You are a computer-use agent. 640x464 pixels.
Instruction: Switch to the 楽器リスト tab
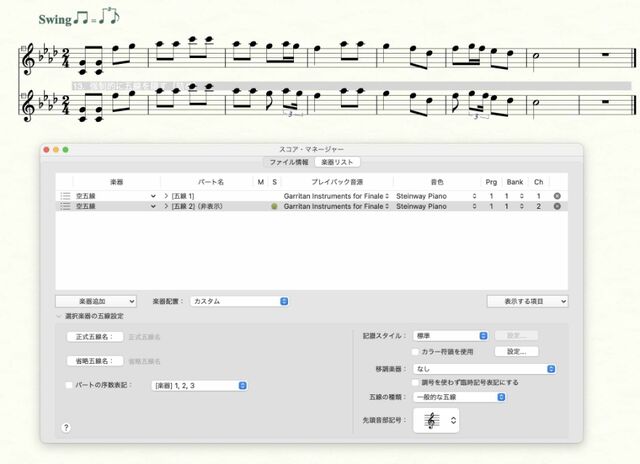tap(337, 162)
